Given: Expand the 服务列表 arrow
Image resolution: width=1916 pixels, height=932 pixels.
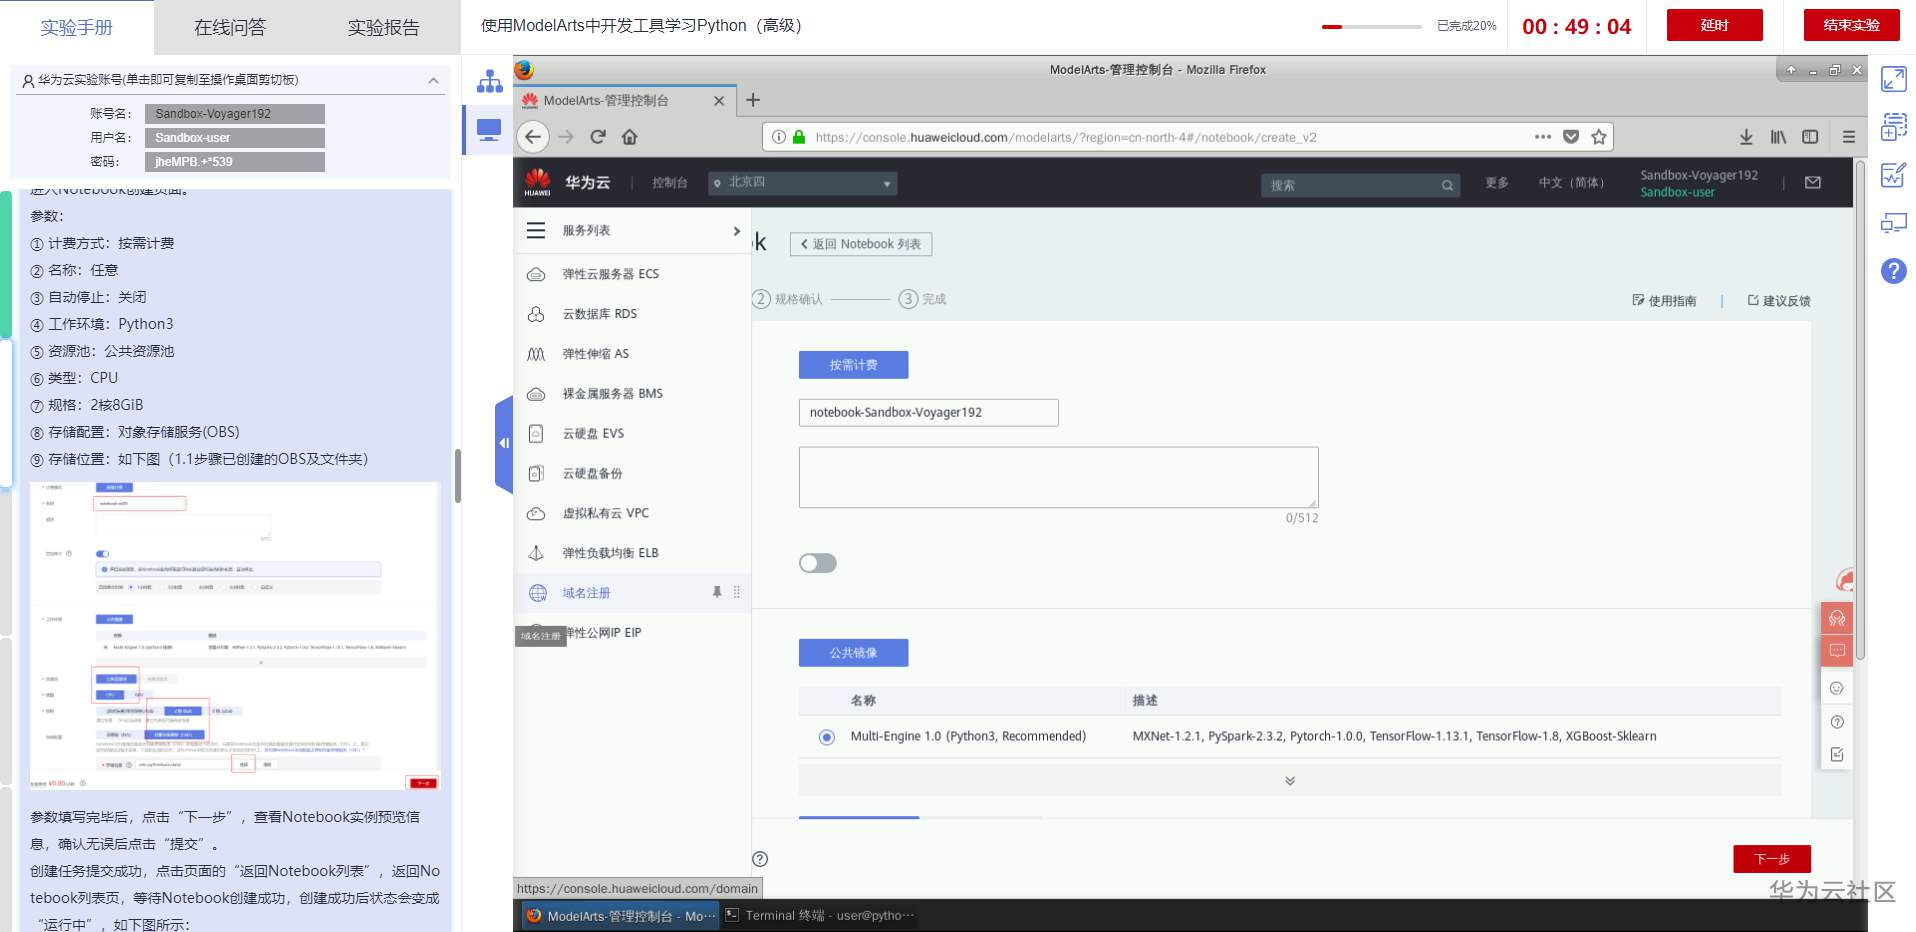Looking at the screenshot, I should coord(737,231).
